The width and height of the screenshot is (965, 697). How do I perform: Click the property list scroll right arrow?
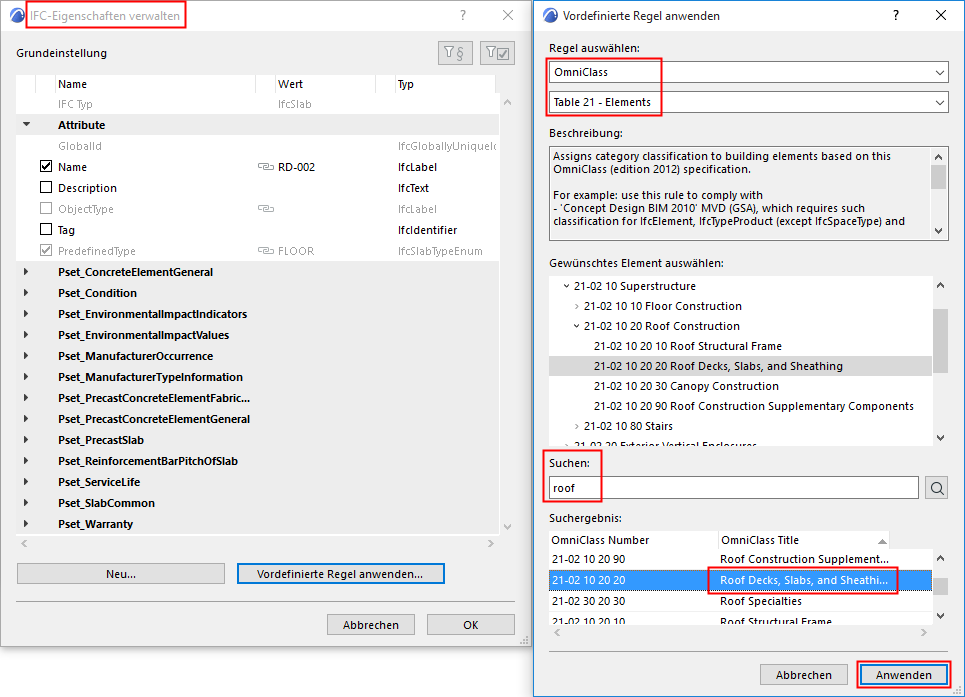[x=491, y=543]
